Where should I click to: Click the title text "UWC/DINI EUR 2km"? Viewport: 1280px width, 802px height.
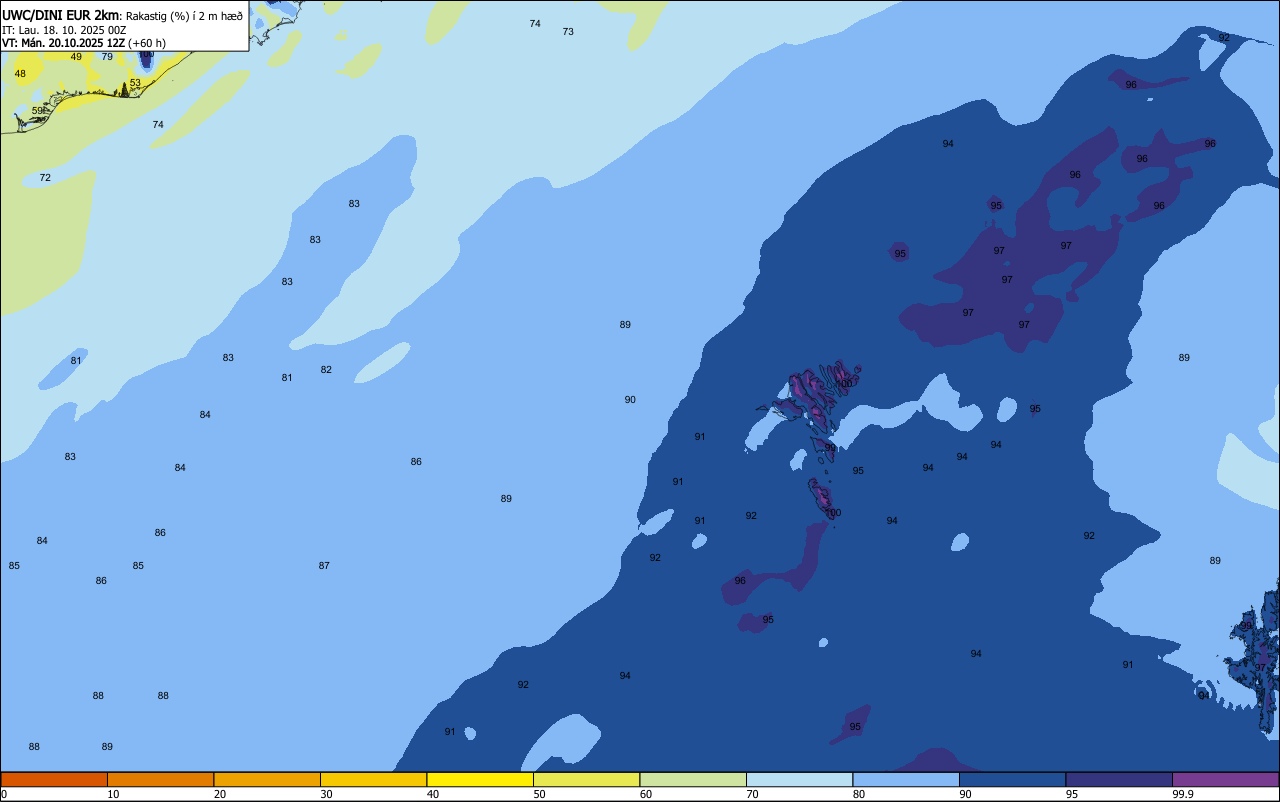click(61, 15)
